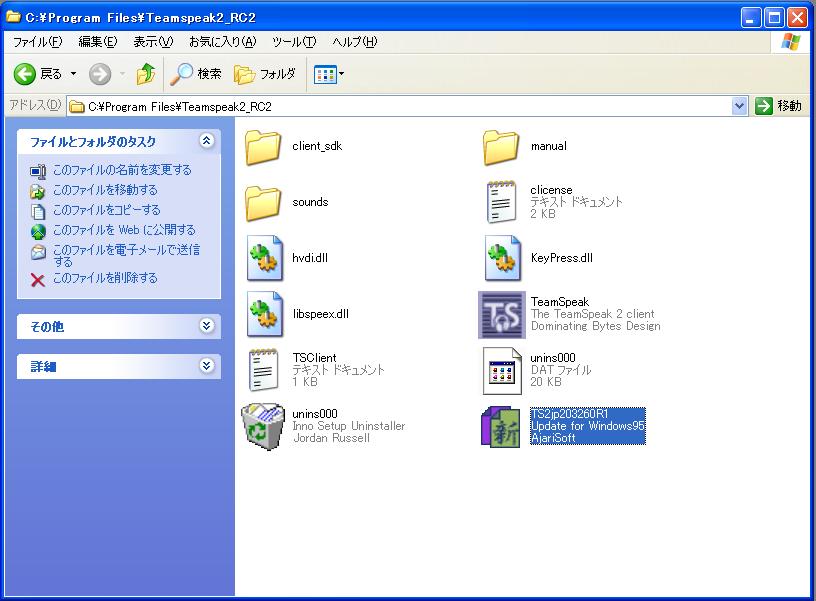Image resolution: width=816 pixels, height=601 pixels.
Task: Open the back button history dropdown
Action: click(x=73, y=74)
